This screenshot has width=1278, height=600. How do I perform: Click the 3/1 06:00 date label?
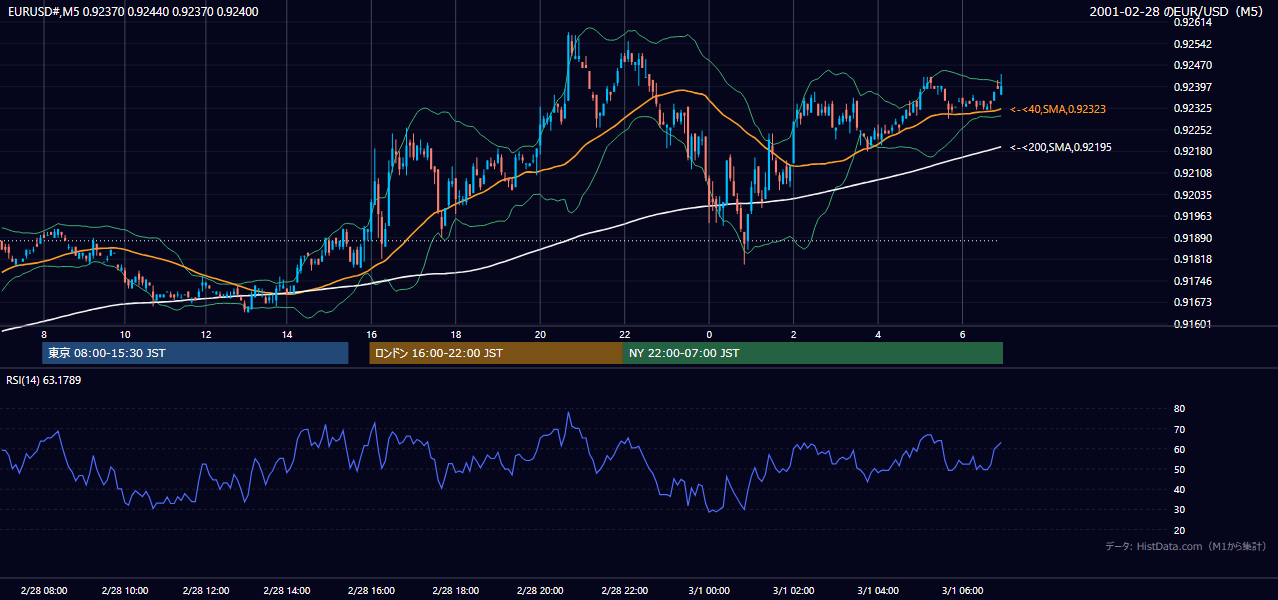pos(962,591)
